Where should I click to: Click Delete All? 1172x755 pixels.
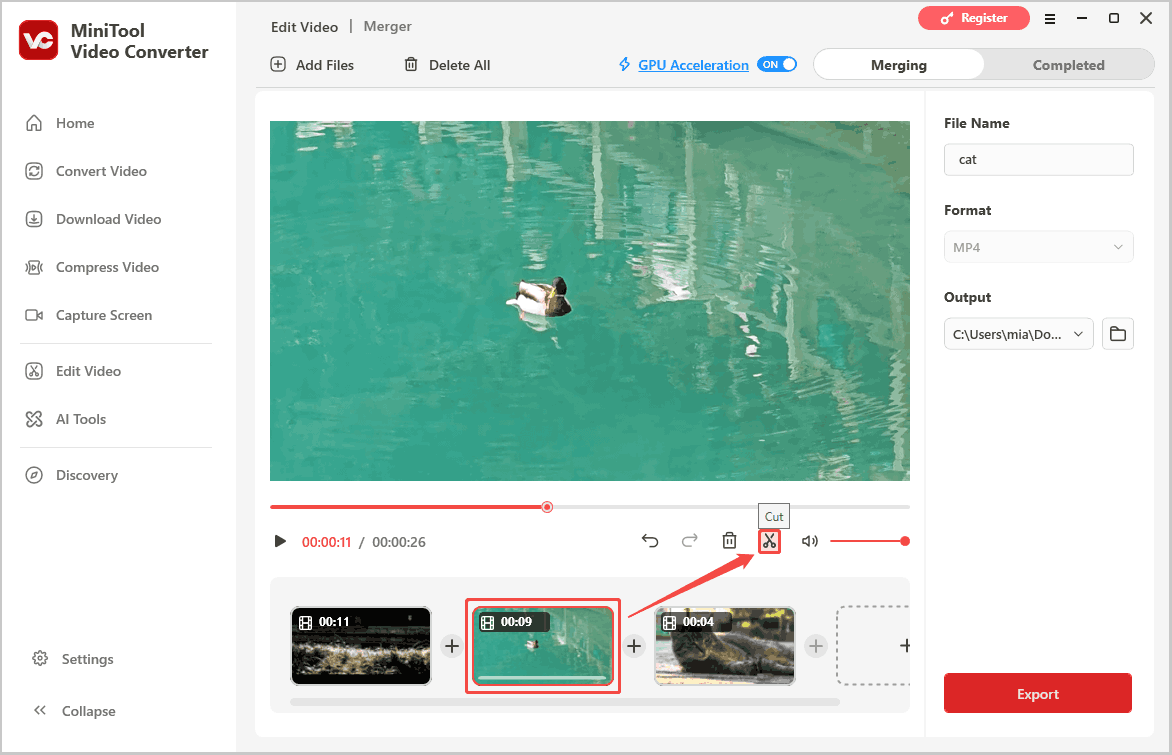tap(447, 65)
